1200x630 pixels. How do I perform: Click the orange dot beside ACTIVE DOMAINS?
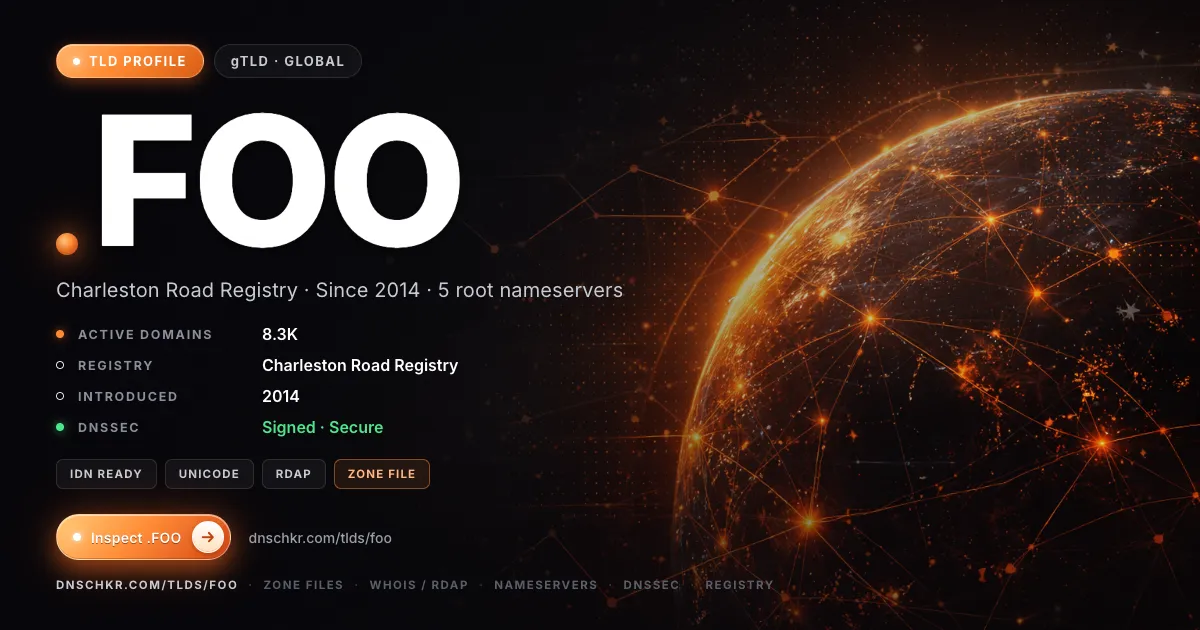60,335
